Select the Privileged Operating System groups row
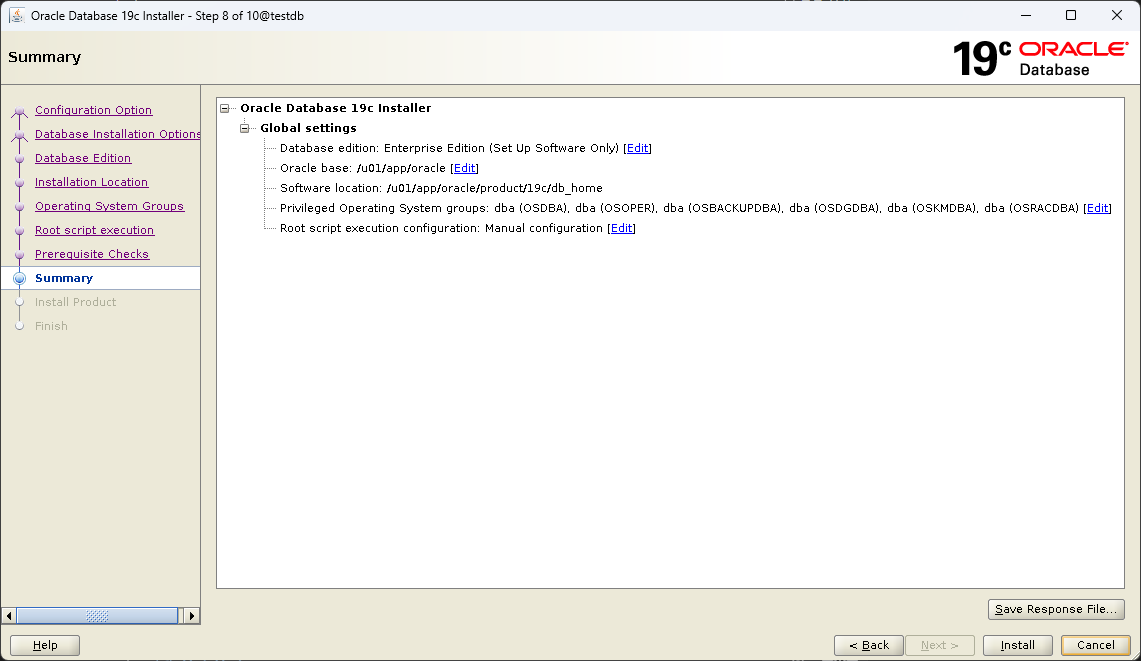Viewport: 1141px width, 661px height. tap(679, 208)
